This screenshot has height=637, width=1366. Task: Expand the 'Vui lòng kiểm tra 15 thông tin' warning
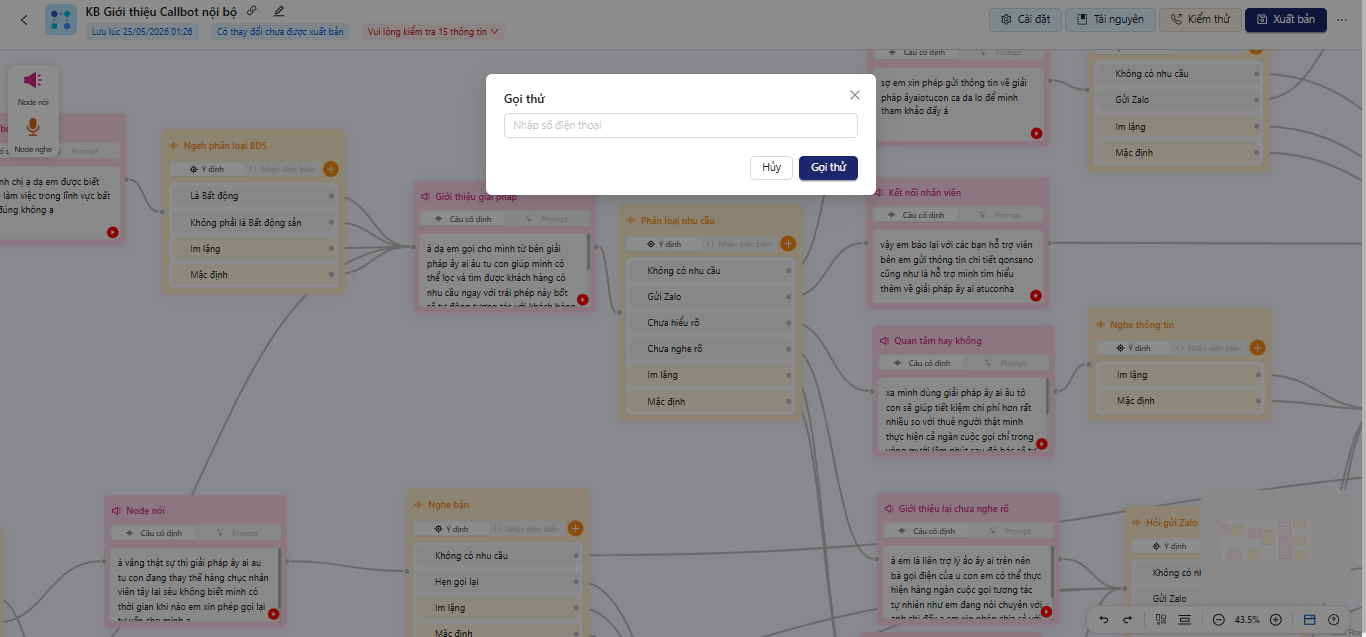point(433,32)
